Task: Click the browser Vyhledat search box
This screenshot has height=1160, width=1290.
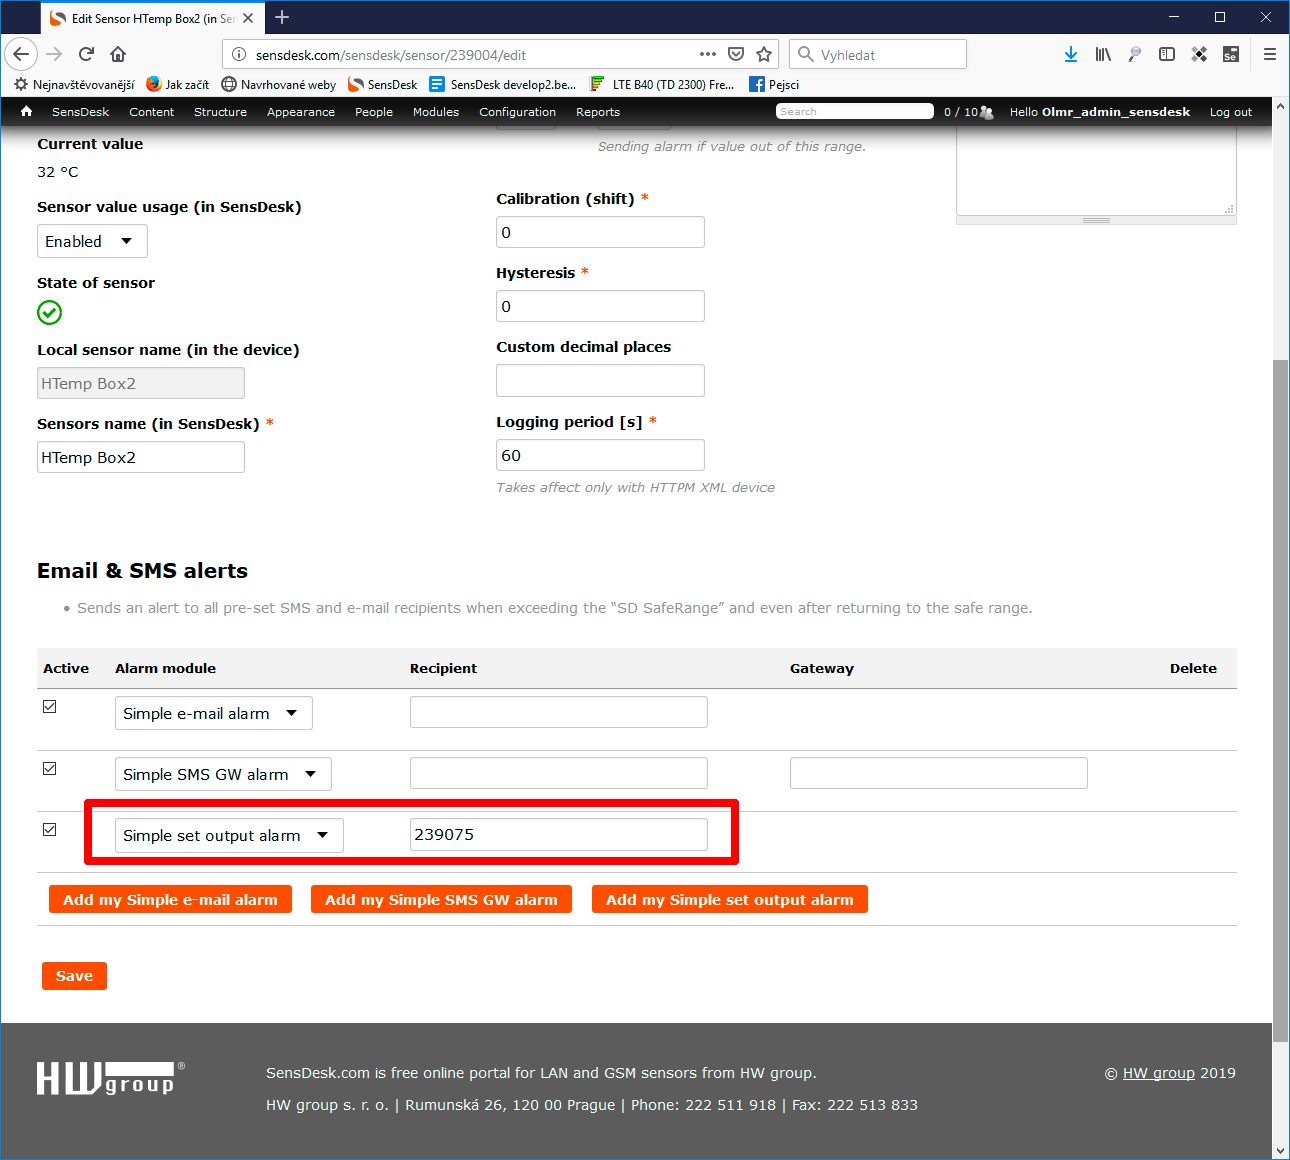Action: pos(878,54)
